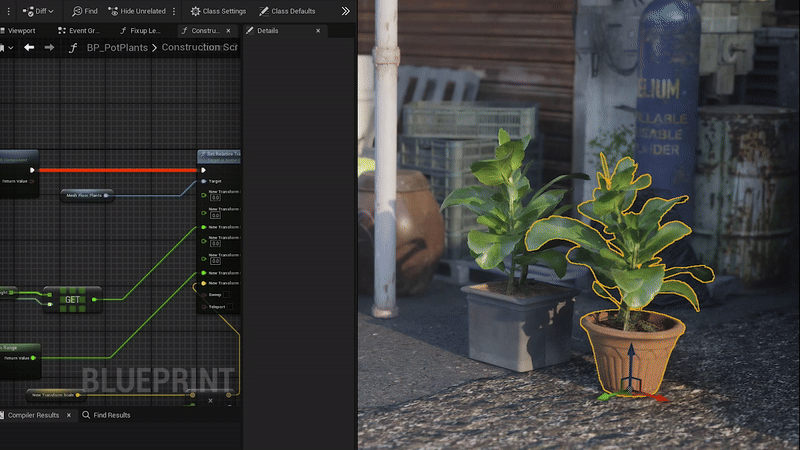Image resolution: width=800 pixels, height=450 pixels.
Task: Click the 0.0 field just below Target
Action: 215,198
